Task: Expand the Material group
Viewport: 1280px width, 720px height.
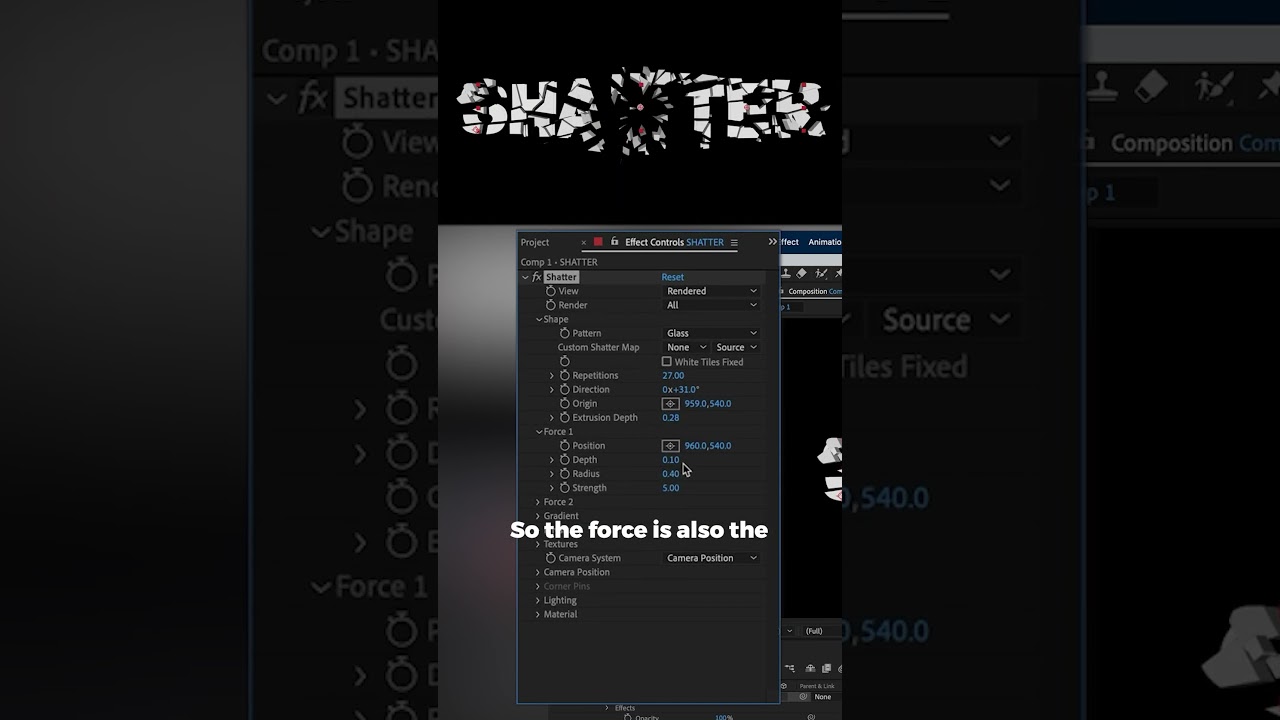Action: pos(538,614)
